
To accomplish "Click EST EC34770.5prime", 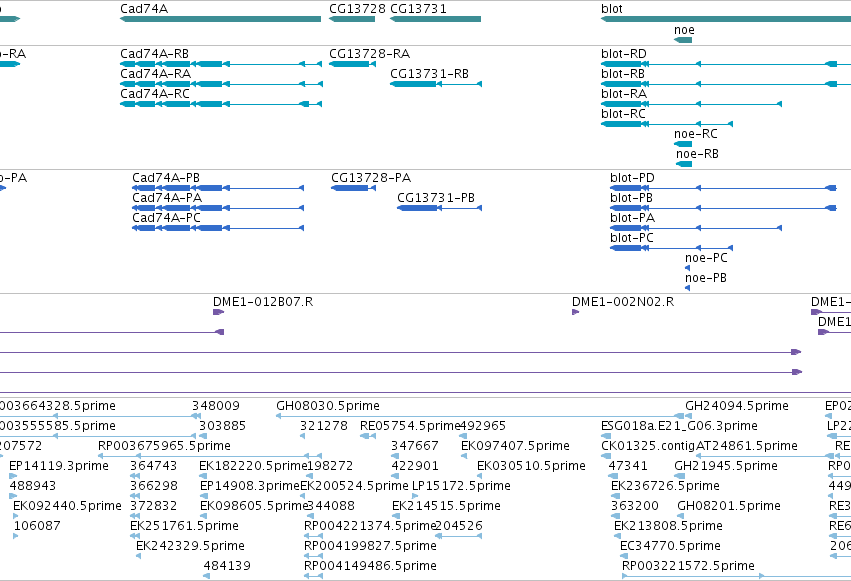I will click(x=670, y=546).
